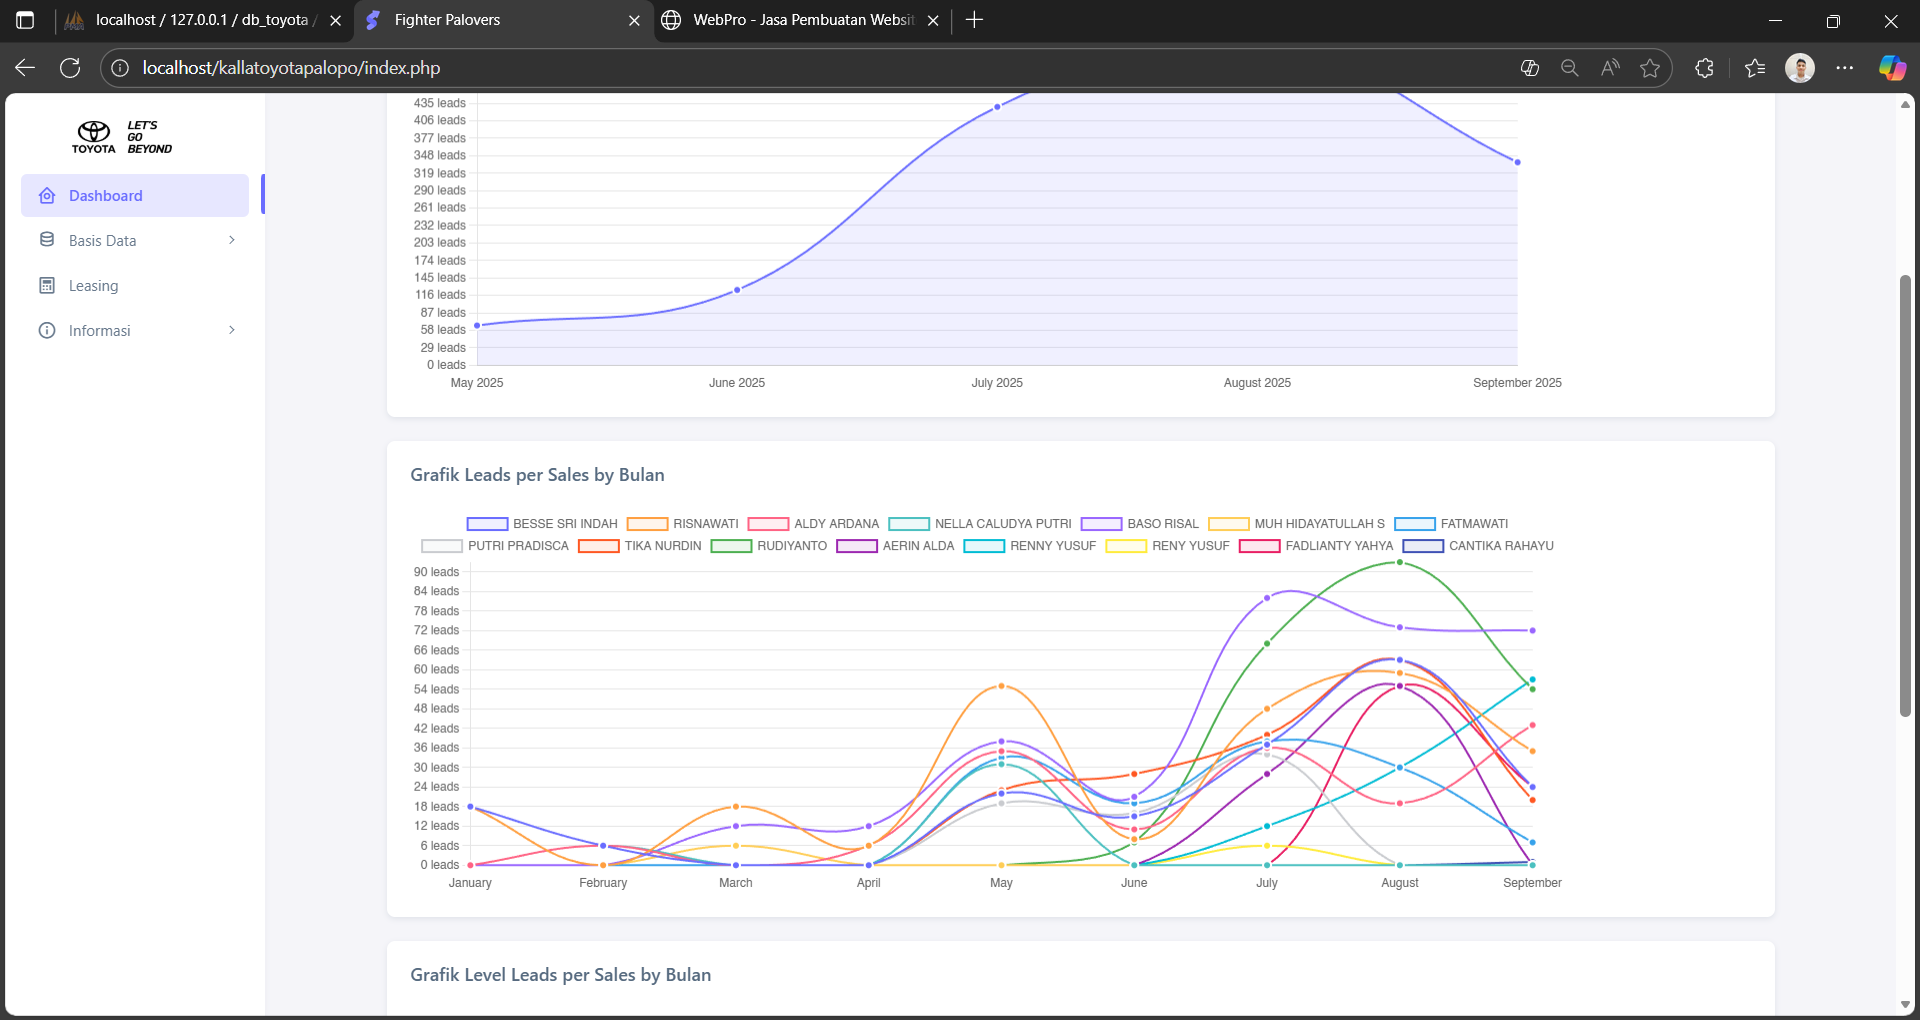
Task: Expand the Basis Data menu chevron
Action: coord(232,240)
